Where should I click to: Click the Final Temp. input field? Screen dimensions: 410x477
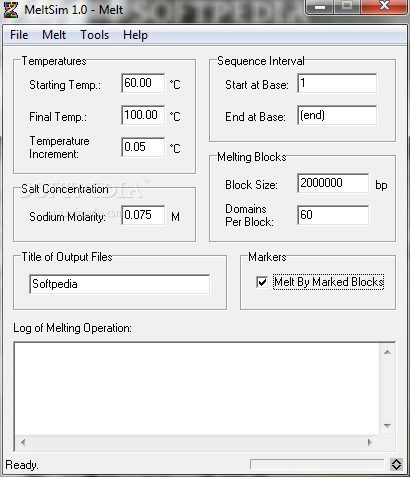tap(143, 115)
